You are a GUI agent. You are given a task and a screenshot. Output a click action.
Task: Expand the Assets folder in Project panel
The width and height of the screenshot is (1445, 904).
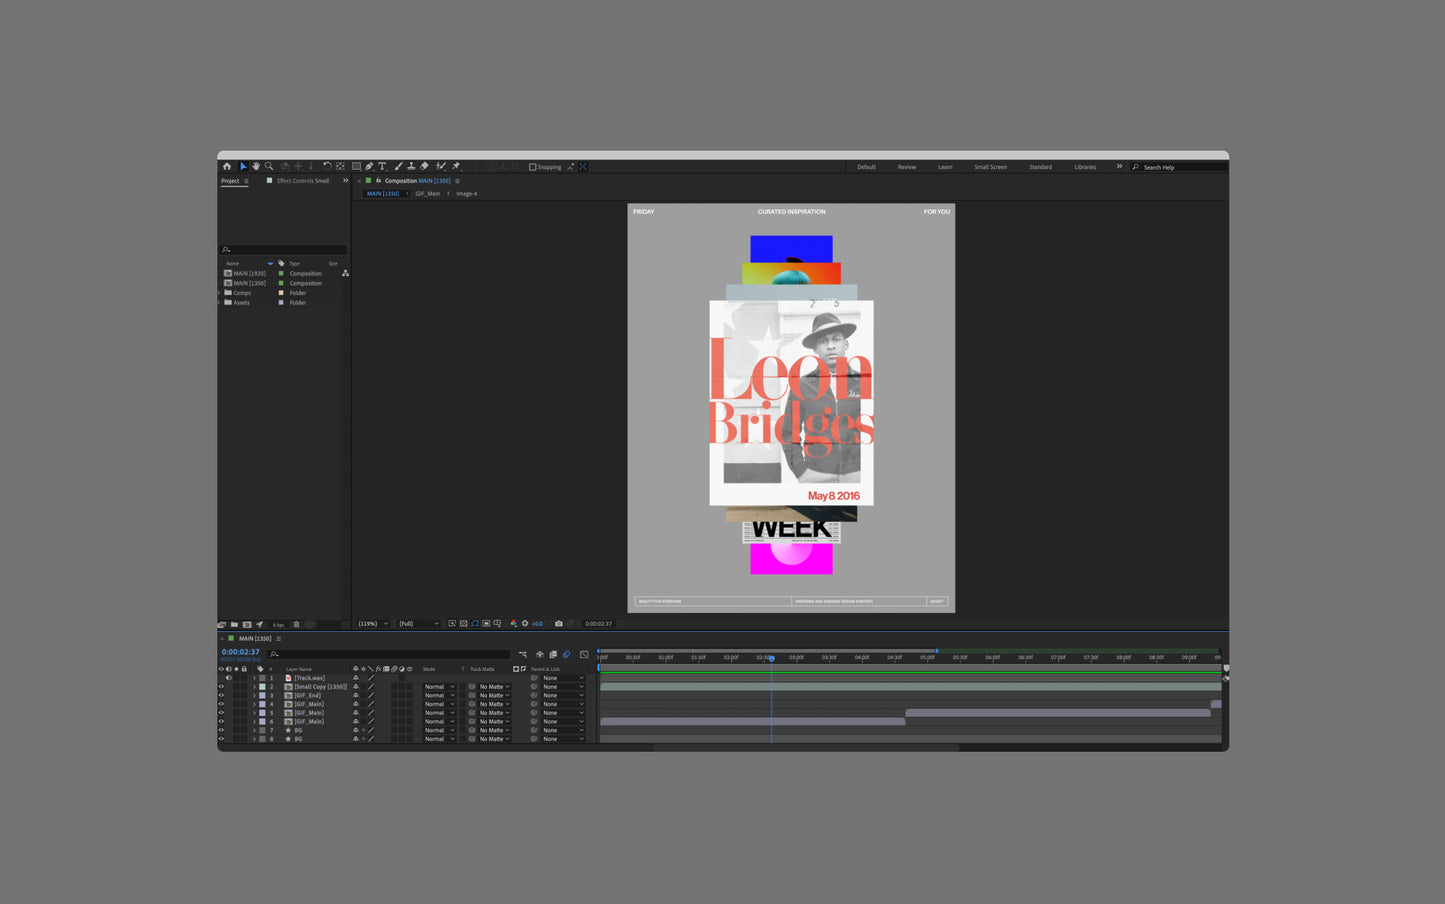point(219,302)
